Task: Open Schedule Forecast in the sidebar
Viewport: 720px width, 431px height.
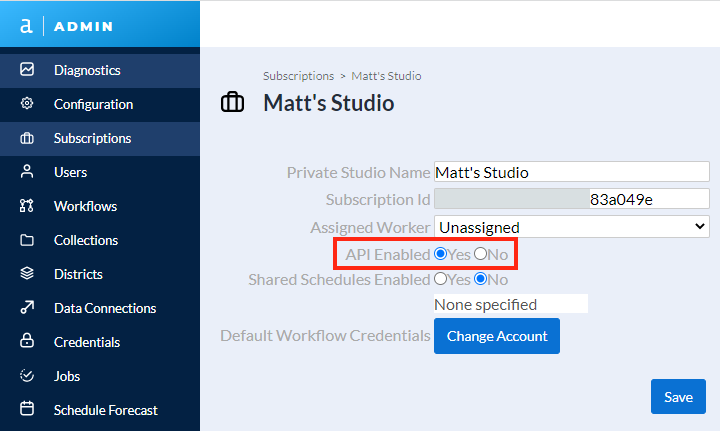Action: tap(105, 410)
